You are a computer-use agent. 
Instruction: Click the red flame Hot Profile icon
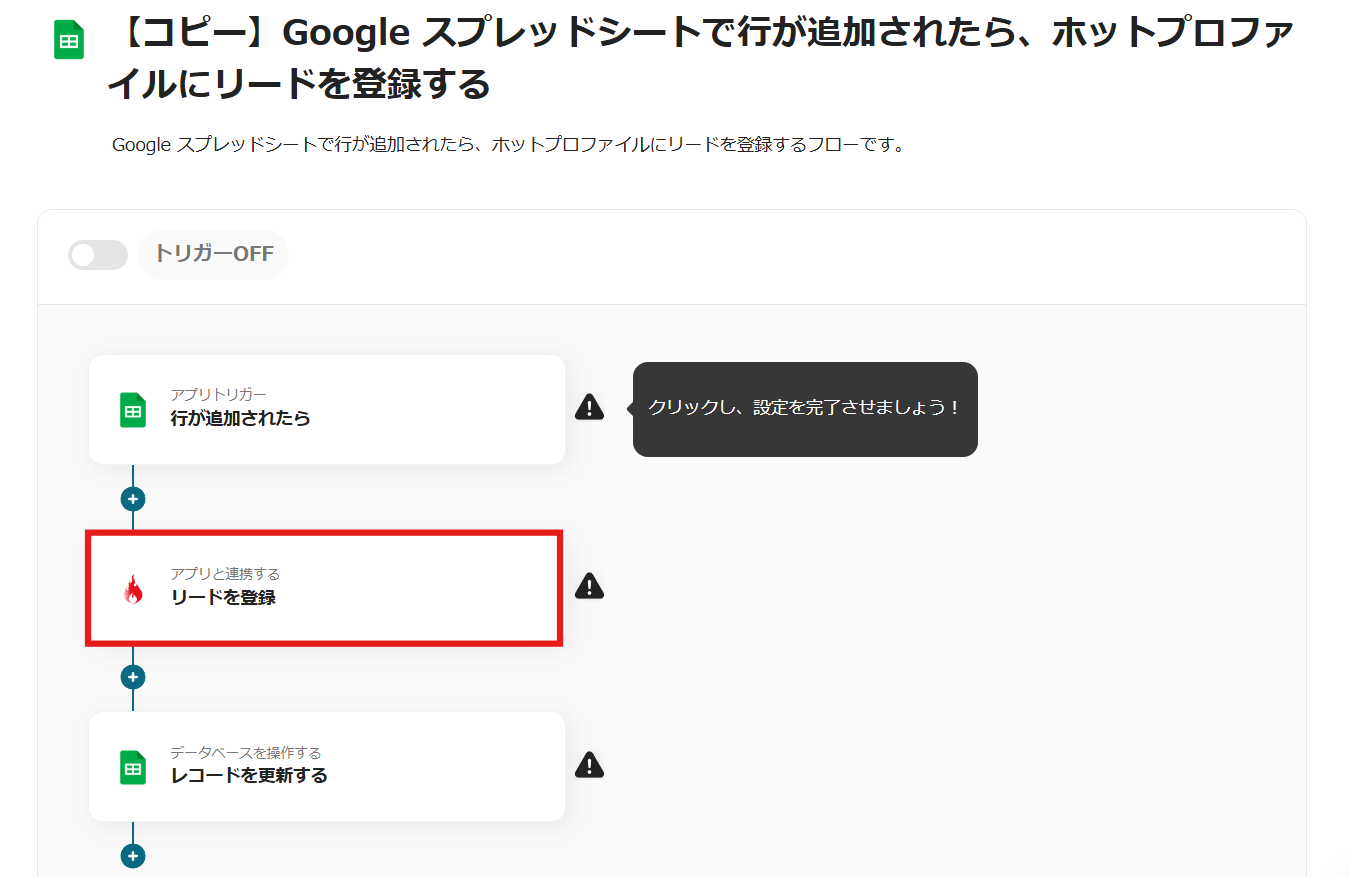pyautogui.click(x=133, y=589)
